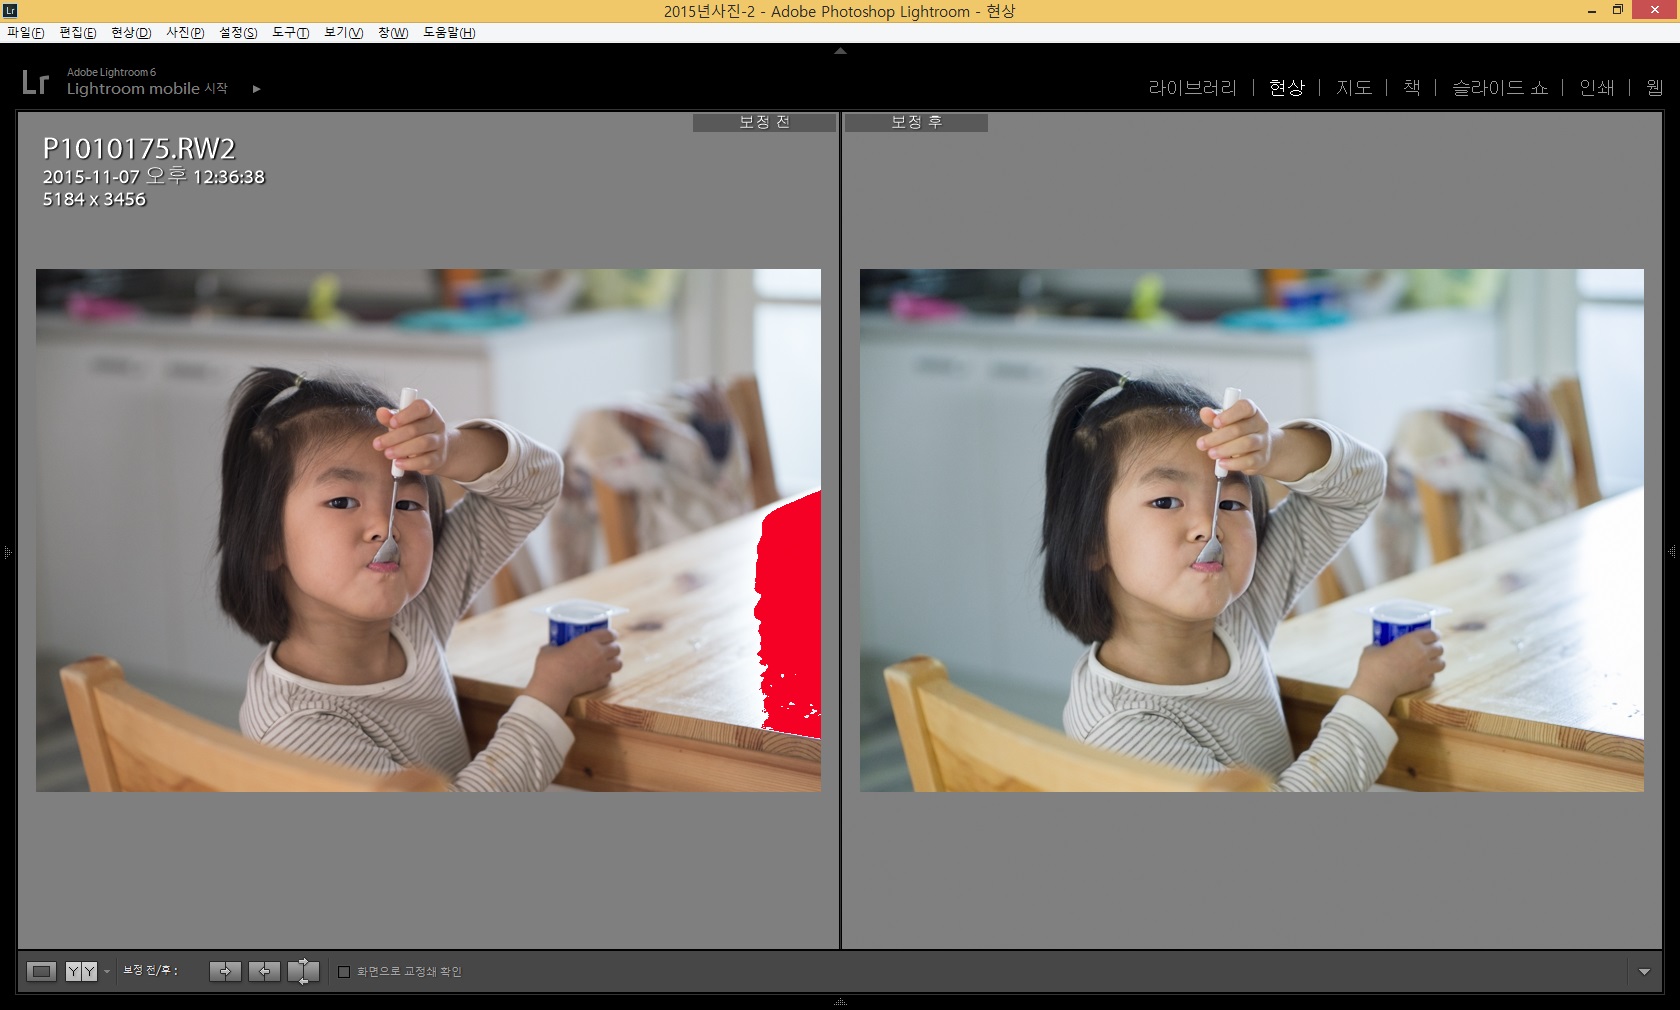The height and width of the screenshot is (1010, 1680).
Task: Swap before and after settings
Action: 303,971
